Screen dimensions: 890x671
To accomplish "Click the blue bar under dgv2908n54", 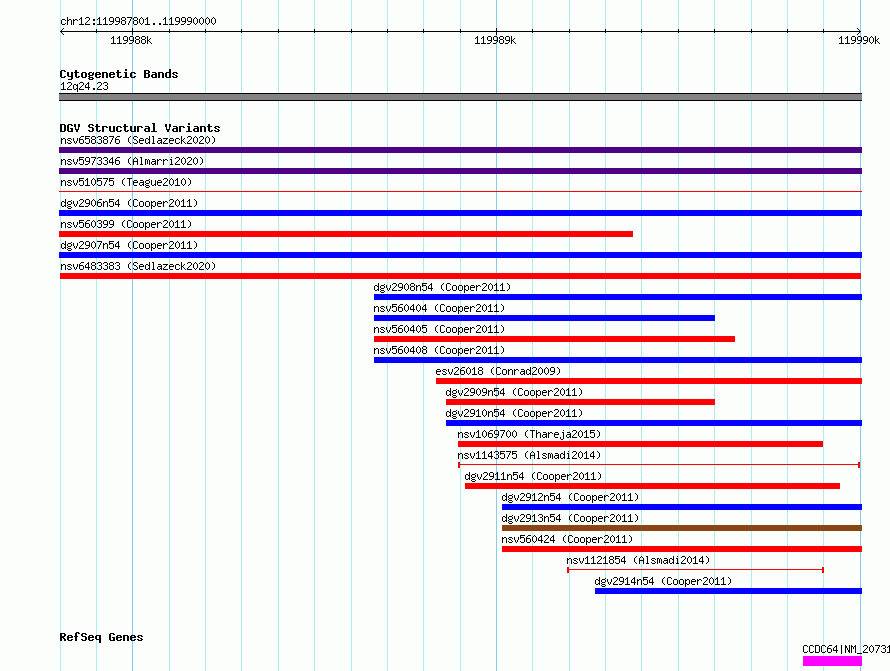I will (618, 297).
